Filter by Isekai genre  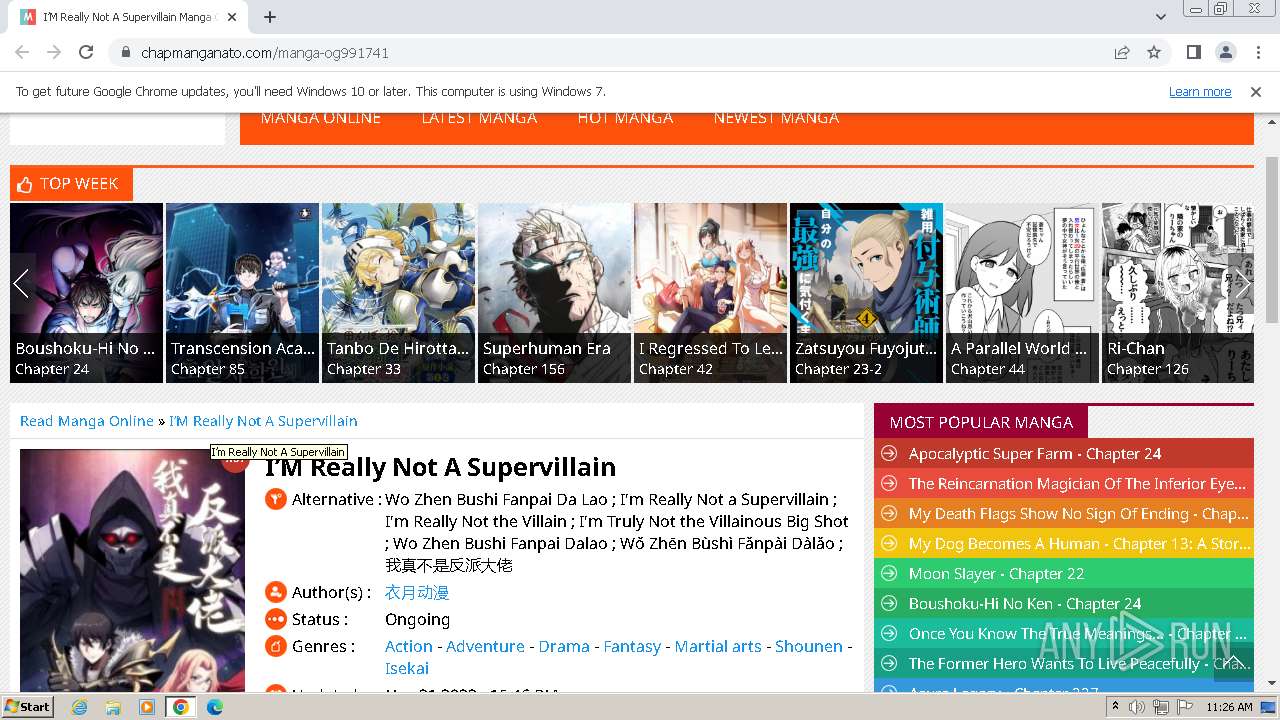click(x=407, y=668)
